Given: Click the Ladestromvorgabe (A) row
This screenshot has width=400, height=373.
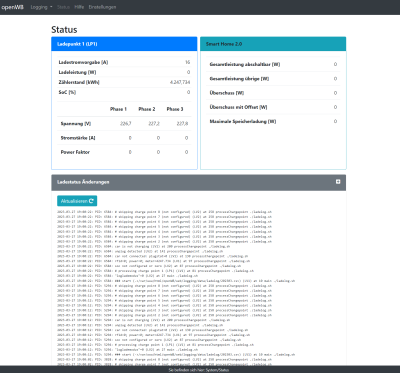Looking at the screenshot, I should tap(124, 62).
